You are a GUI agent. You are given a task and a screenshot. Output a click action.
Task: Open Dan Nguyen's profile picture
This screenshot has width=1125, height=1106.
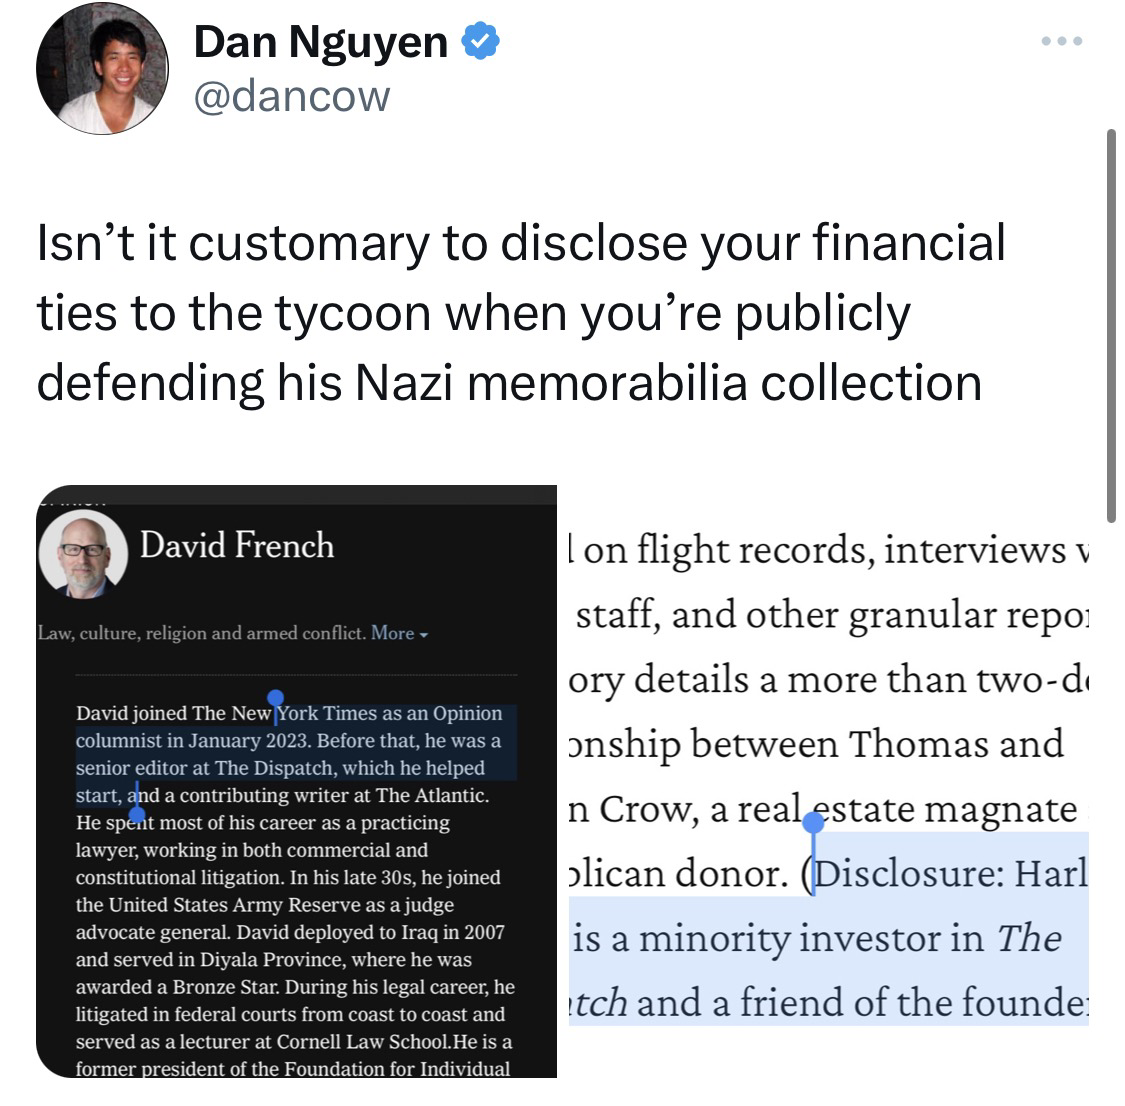pyautogui.click(x=103, y=68)
